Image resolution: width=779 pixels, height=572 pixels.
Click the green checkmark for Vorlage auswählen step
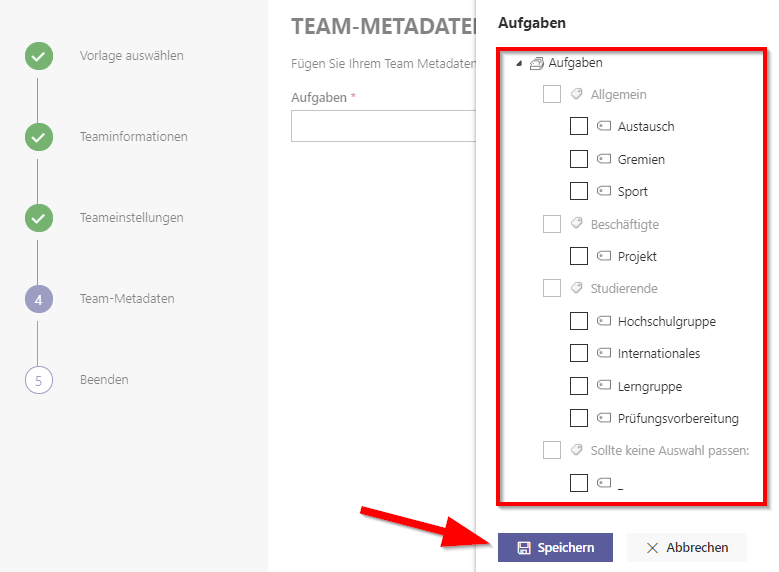(x=39, y=56)
